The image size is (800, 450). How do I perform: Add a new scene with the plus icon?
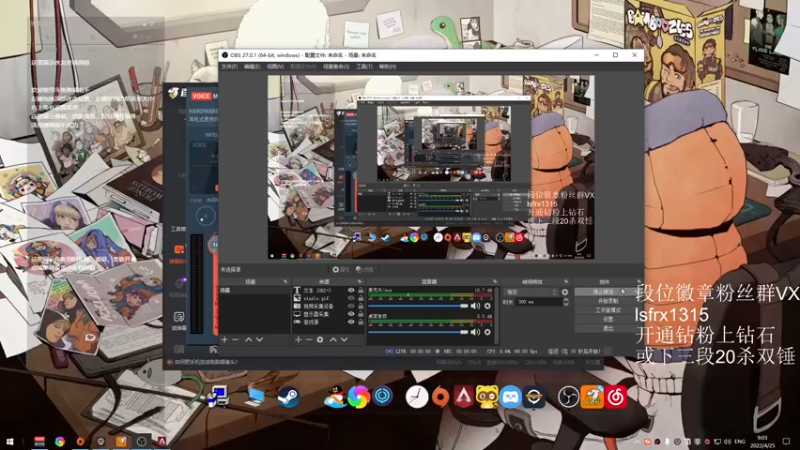click(x=224, y=340)
